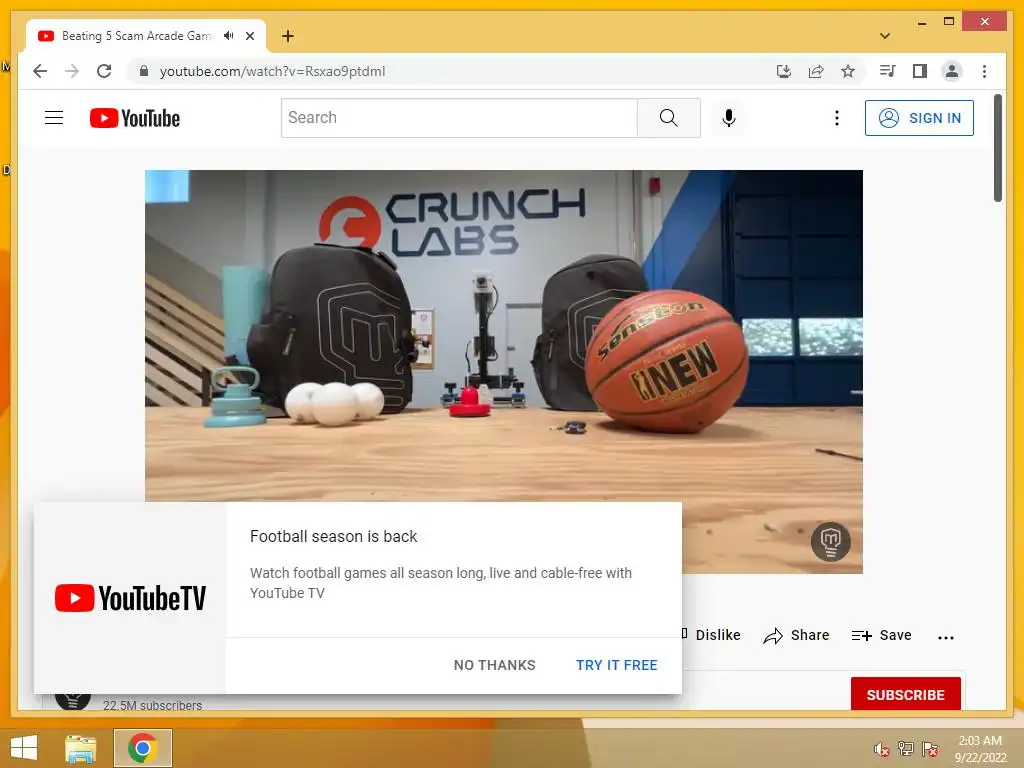This screenshot has height=768, width=1024.
Task: Go to YouTube home via logo
Action: tap(135, 118)
